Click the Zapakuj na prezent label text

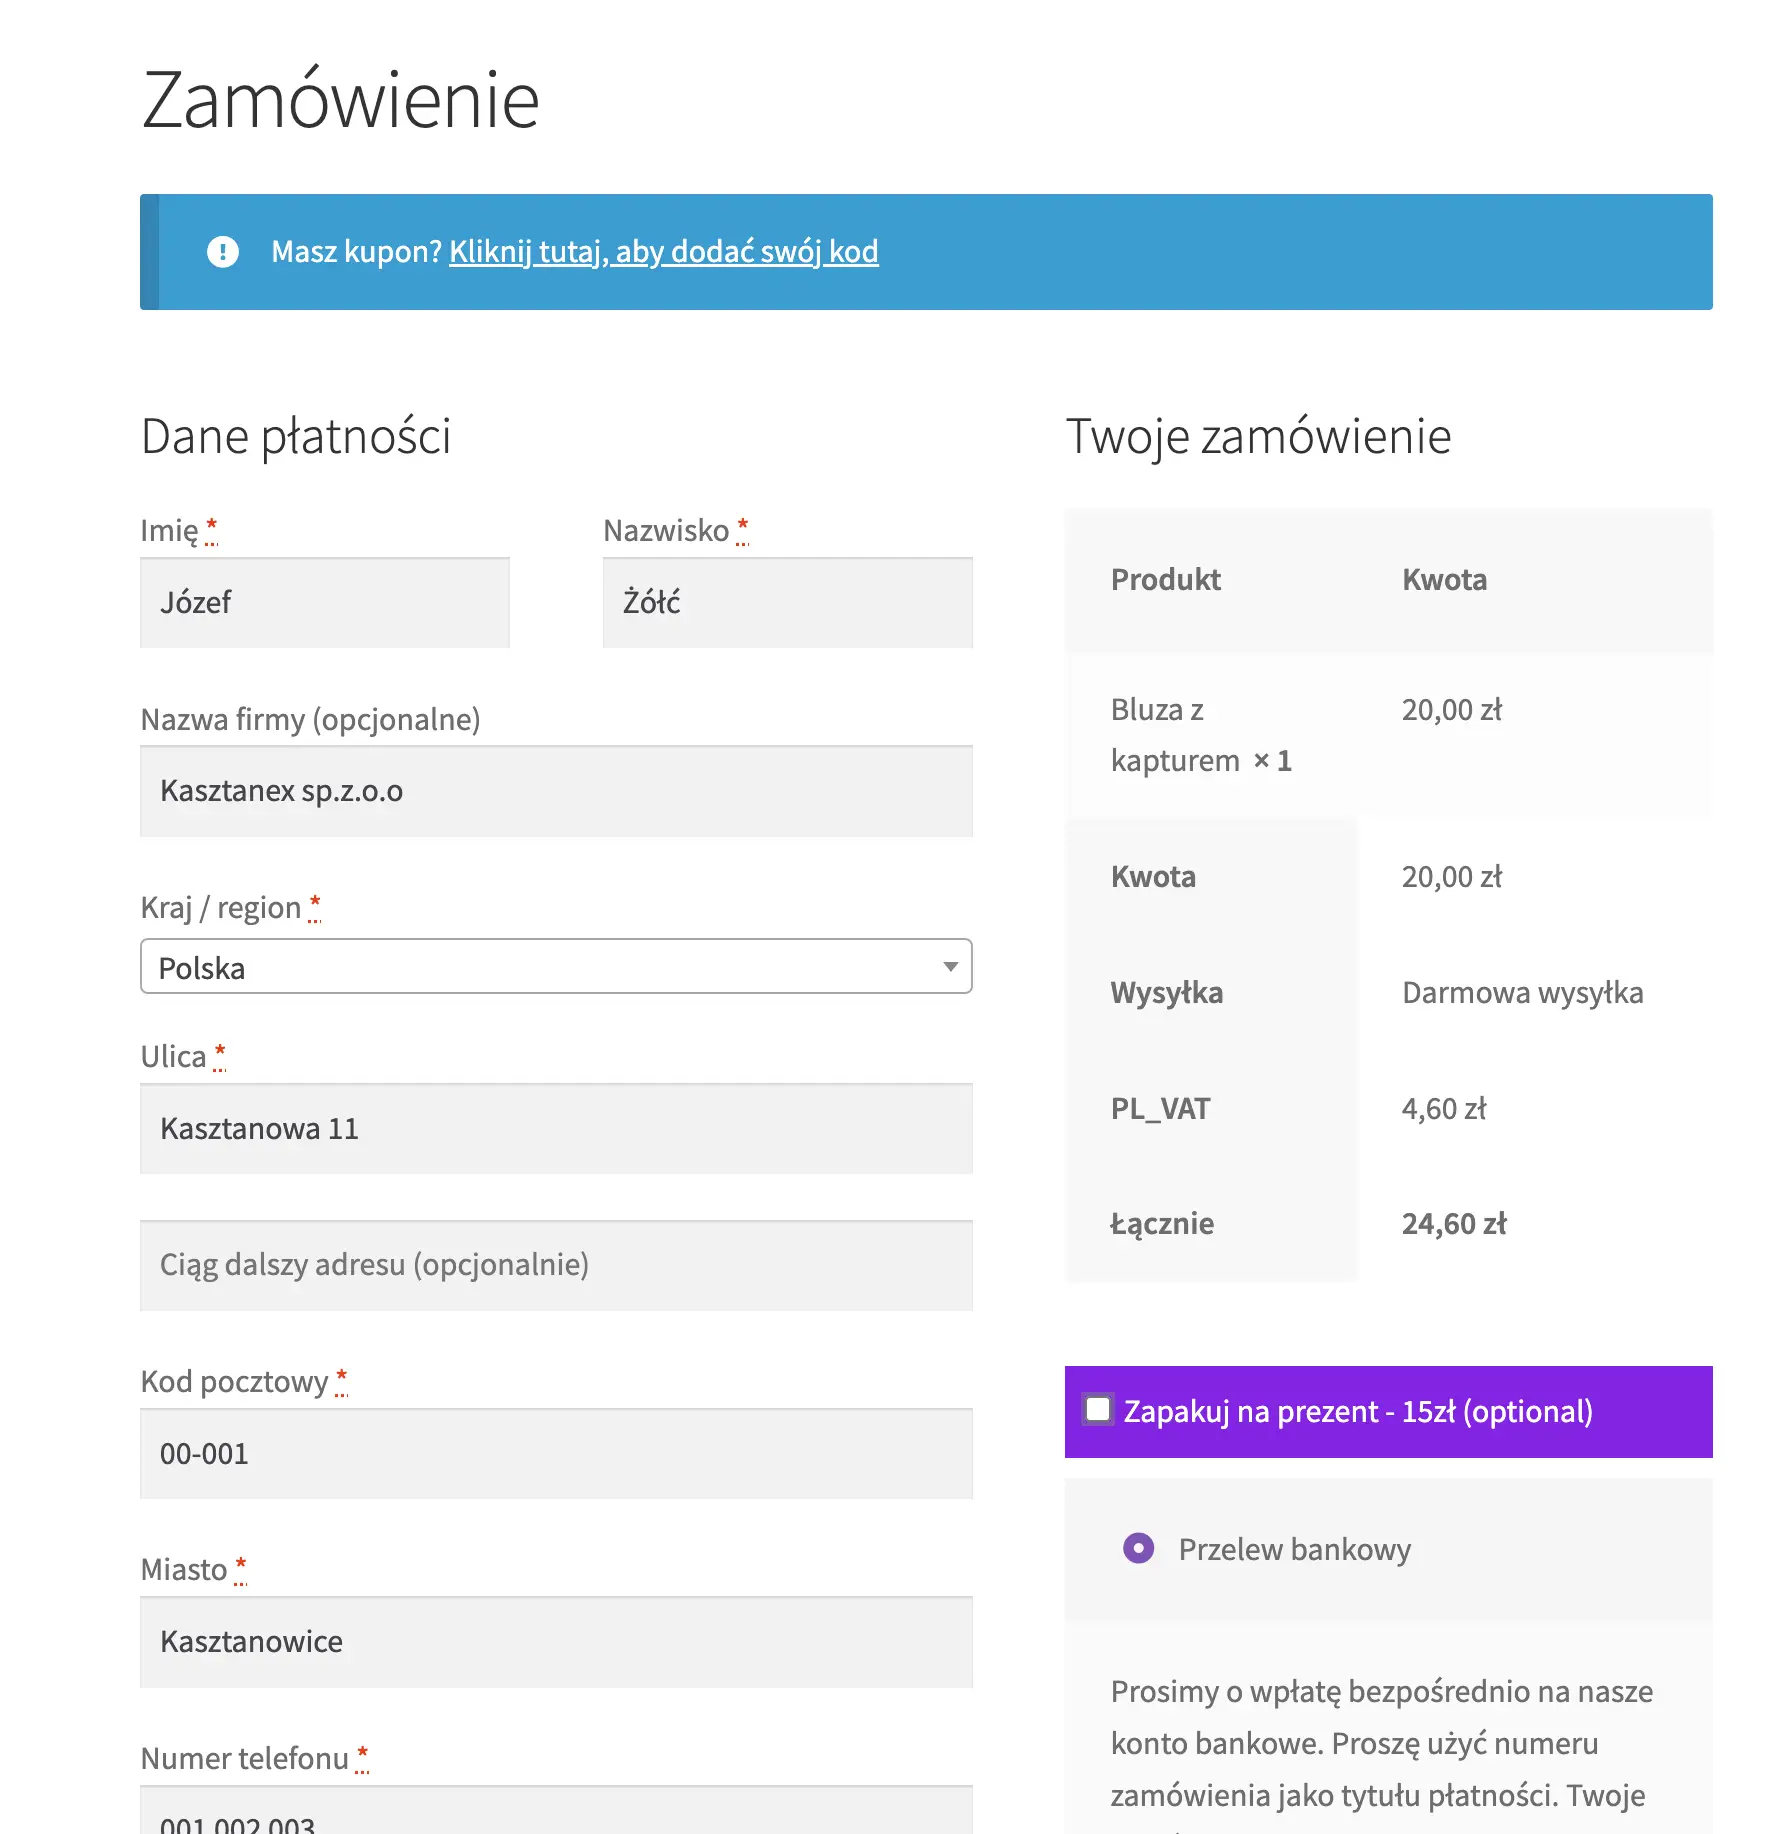tap(1357, 1412)
